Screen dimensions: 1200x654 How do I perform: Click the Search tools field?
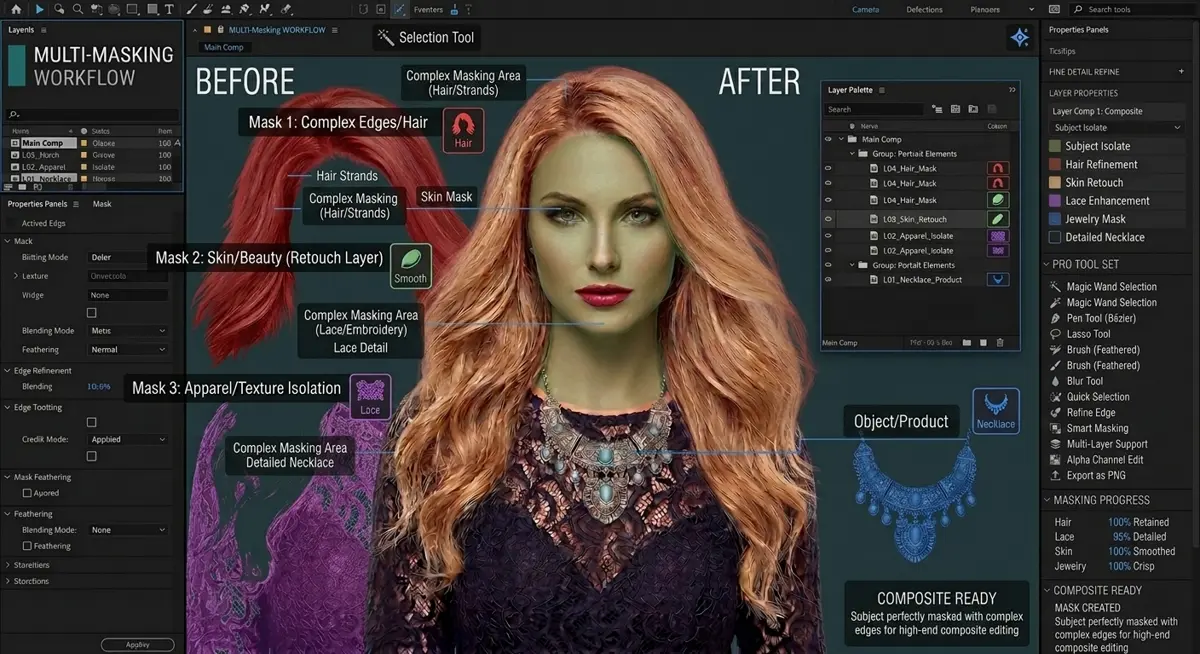[x=1135, y=10]
